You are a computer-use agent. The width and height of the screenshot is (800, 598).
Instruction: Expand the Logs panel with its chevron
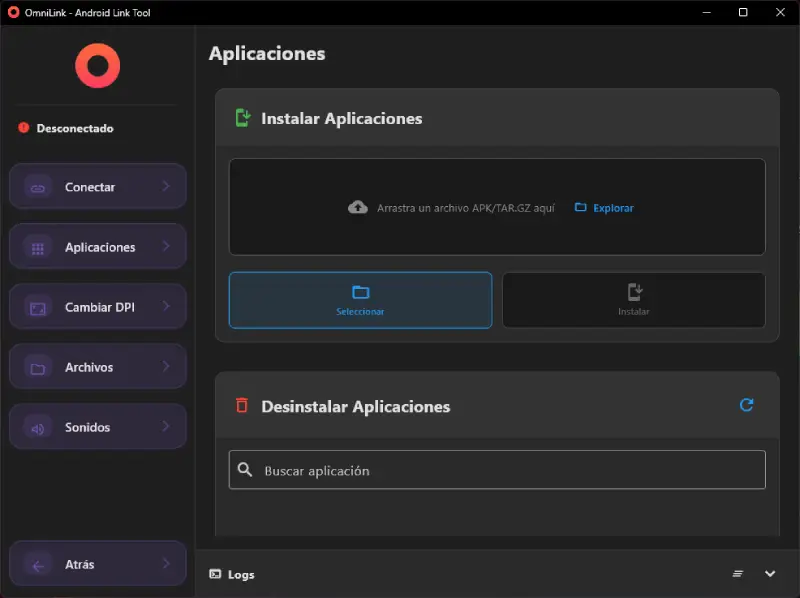coord(769,574)
